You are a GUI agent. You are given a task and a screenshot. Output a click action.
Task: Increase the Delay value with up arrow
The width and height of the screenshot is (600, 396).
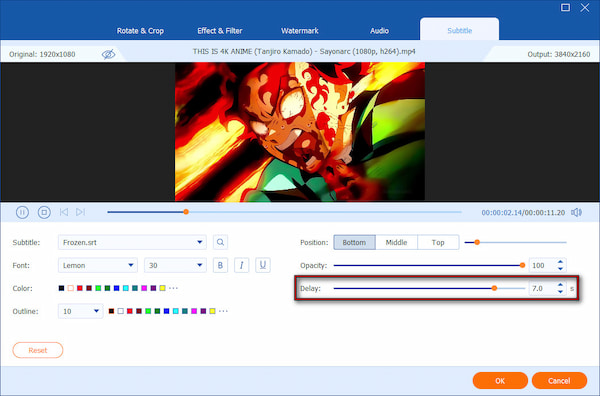[x=560, y=285]
